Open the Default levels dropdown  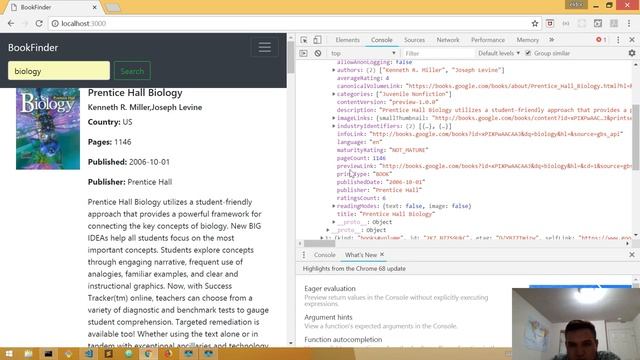click(499, 53)
